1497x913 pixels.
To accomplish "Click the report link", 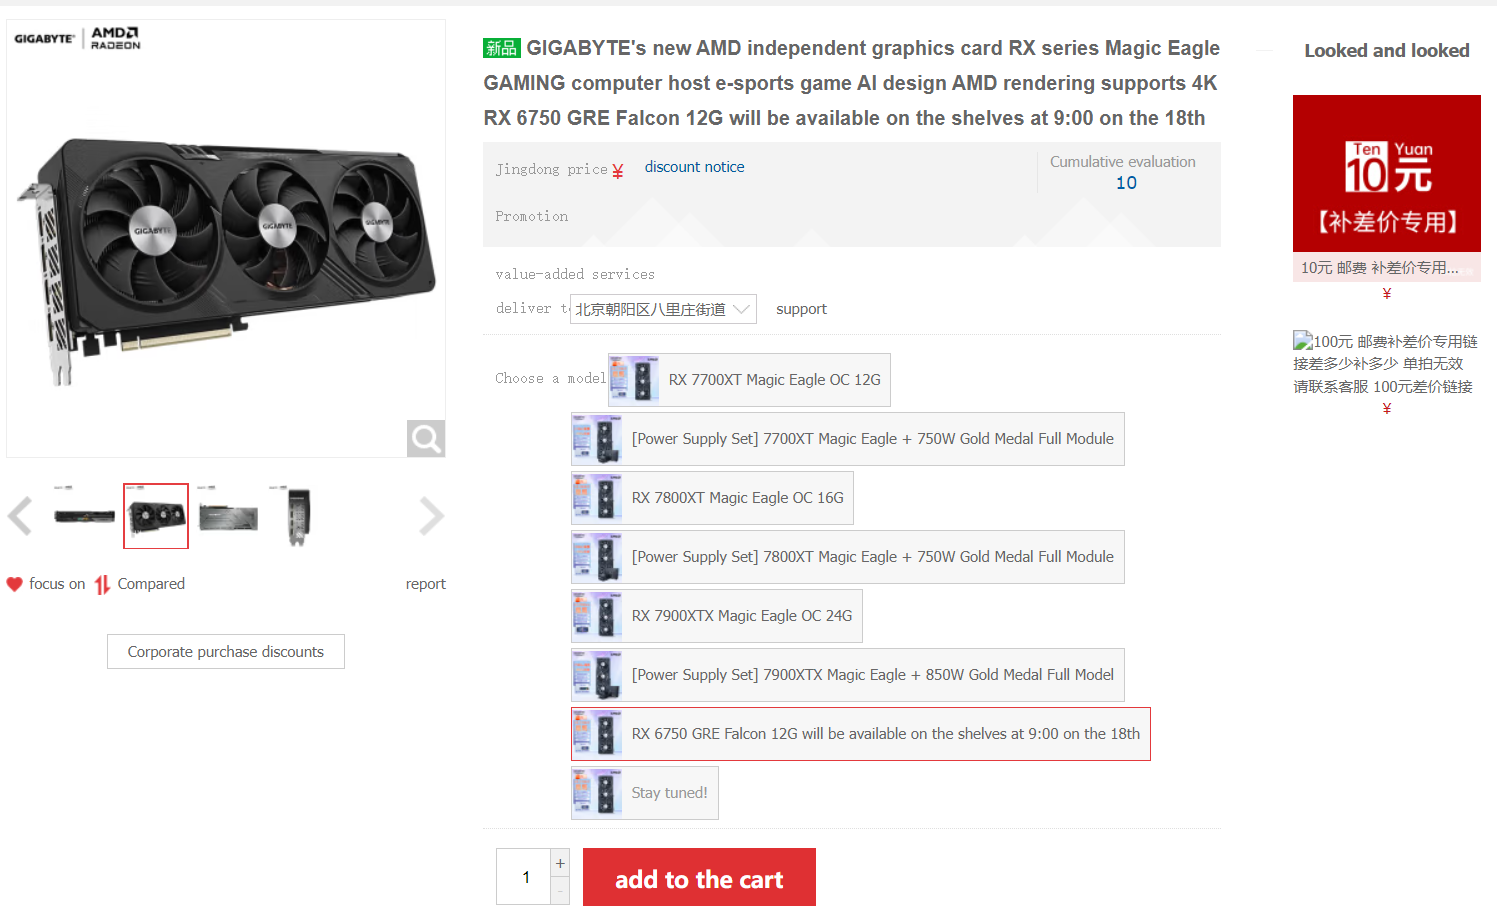I will click(426, 584).
